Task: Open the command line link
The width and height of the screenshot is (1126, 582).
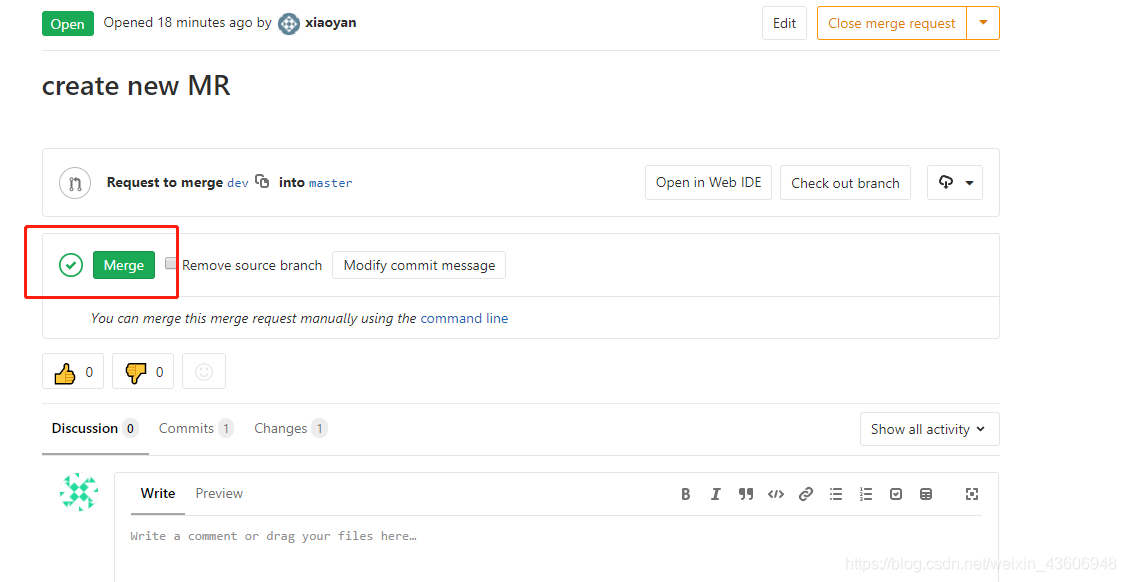Action: tap(464, 318)
